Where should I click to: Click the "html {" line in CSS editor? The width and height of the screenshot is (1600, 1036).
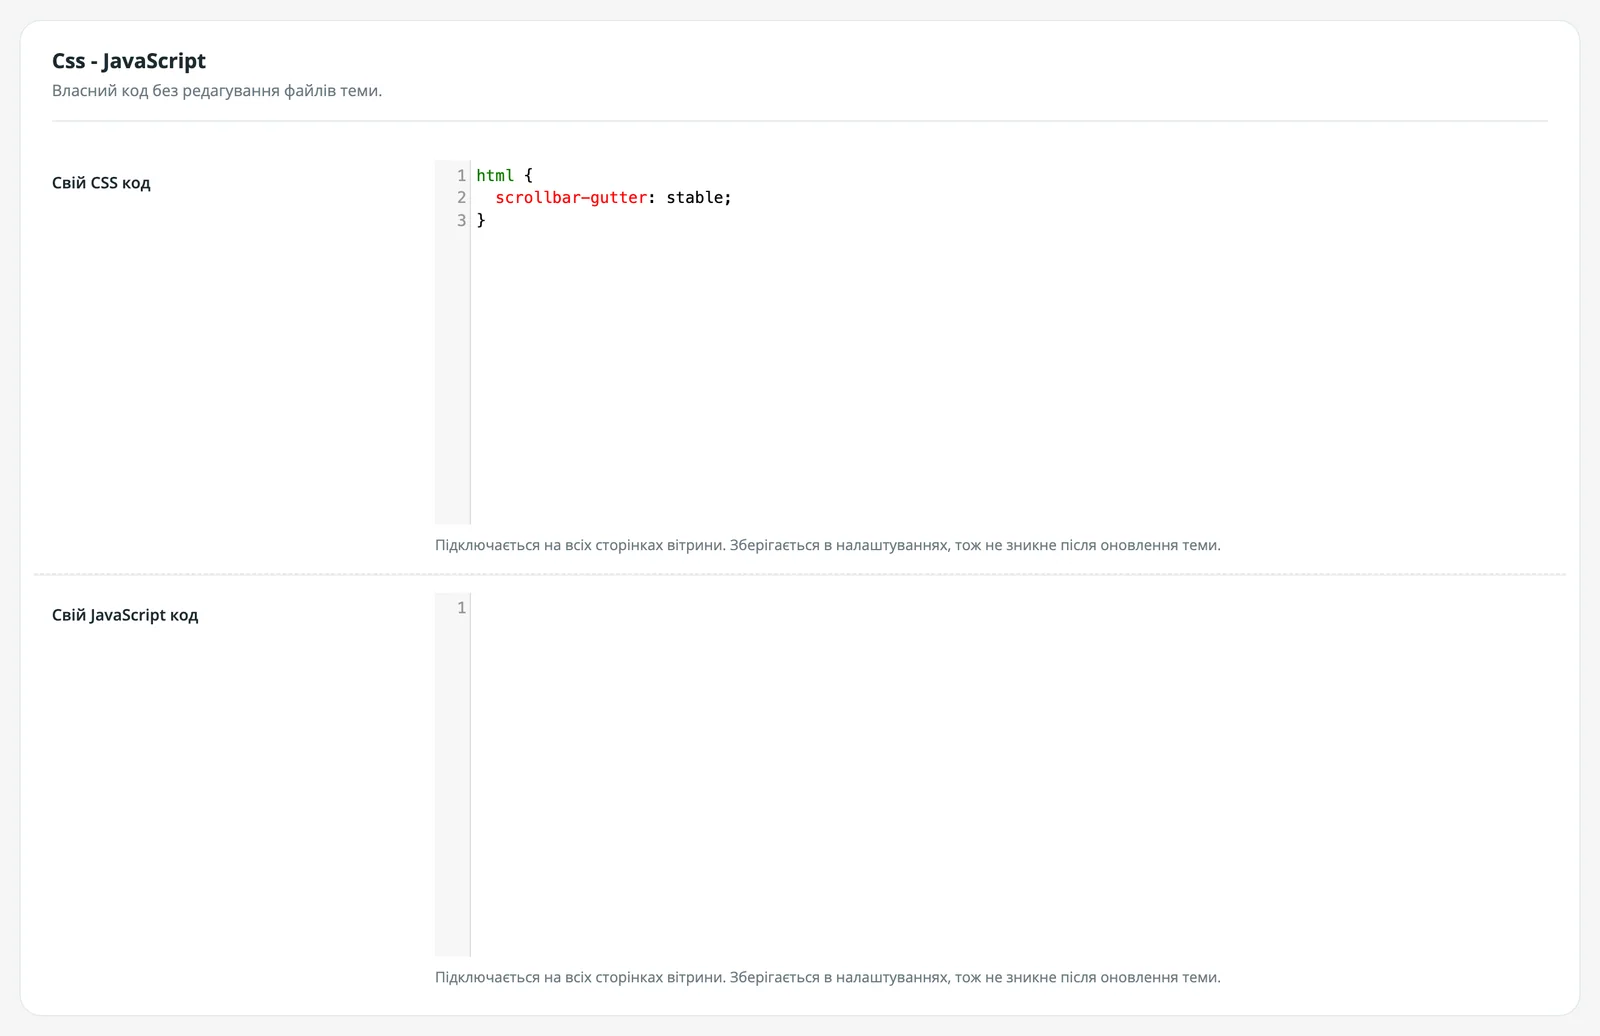504,175
